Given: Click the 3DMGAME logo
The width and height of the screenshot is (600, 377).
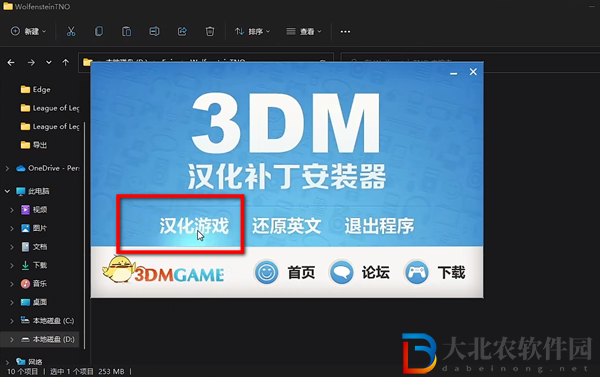Looking at the screenshot, I should point(163,270).
